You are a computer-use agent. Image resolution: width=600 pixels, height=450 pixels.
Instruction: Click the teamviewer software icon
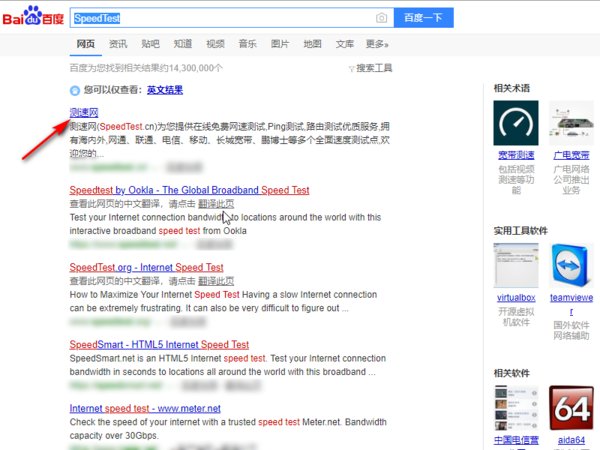click(x=571, y=265)
